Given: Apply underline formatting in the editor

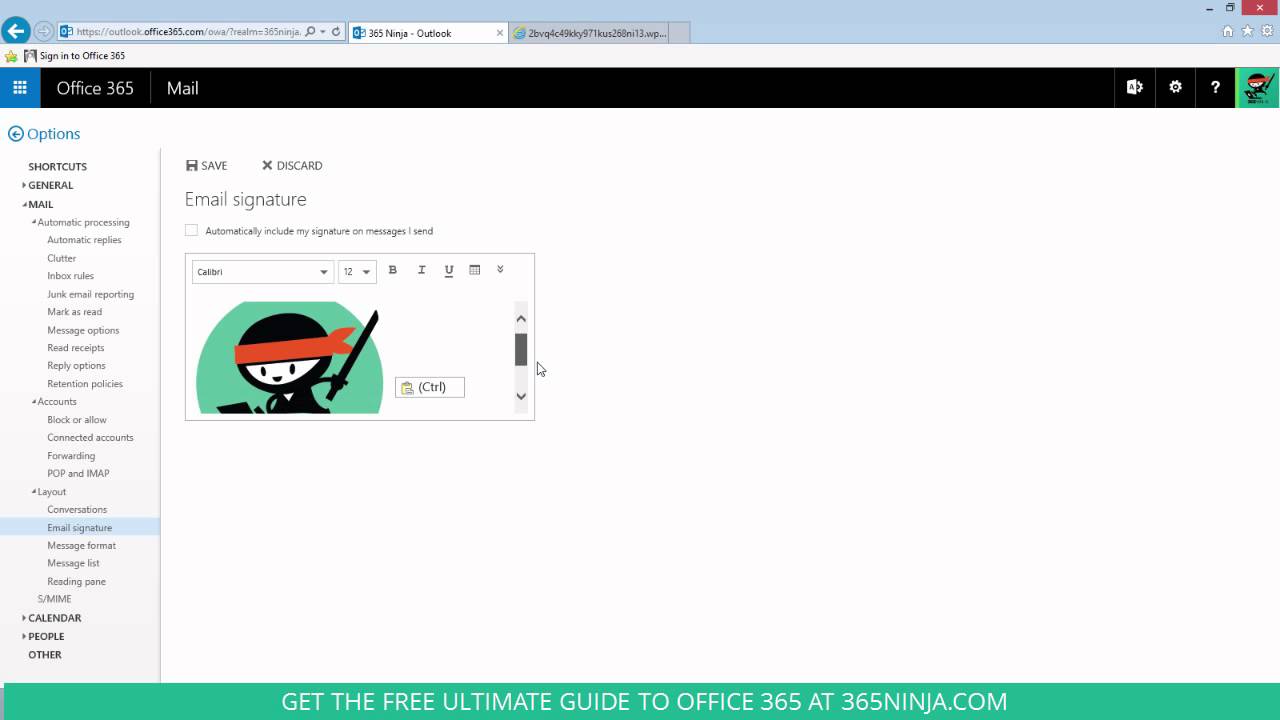Looking at the screenshot, I should pos(448,270).
